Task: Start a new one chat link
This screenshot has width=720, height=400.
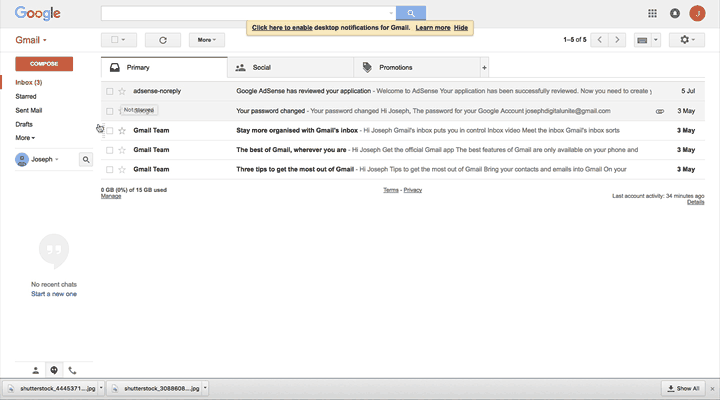Action: click(x=54, y=294)
